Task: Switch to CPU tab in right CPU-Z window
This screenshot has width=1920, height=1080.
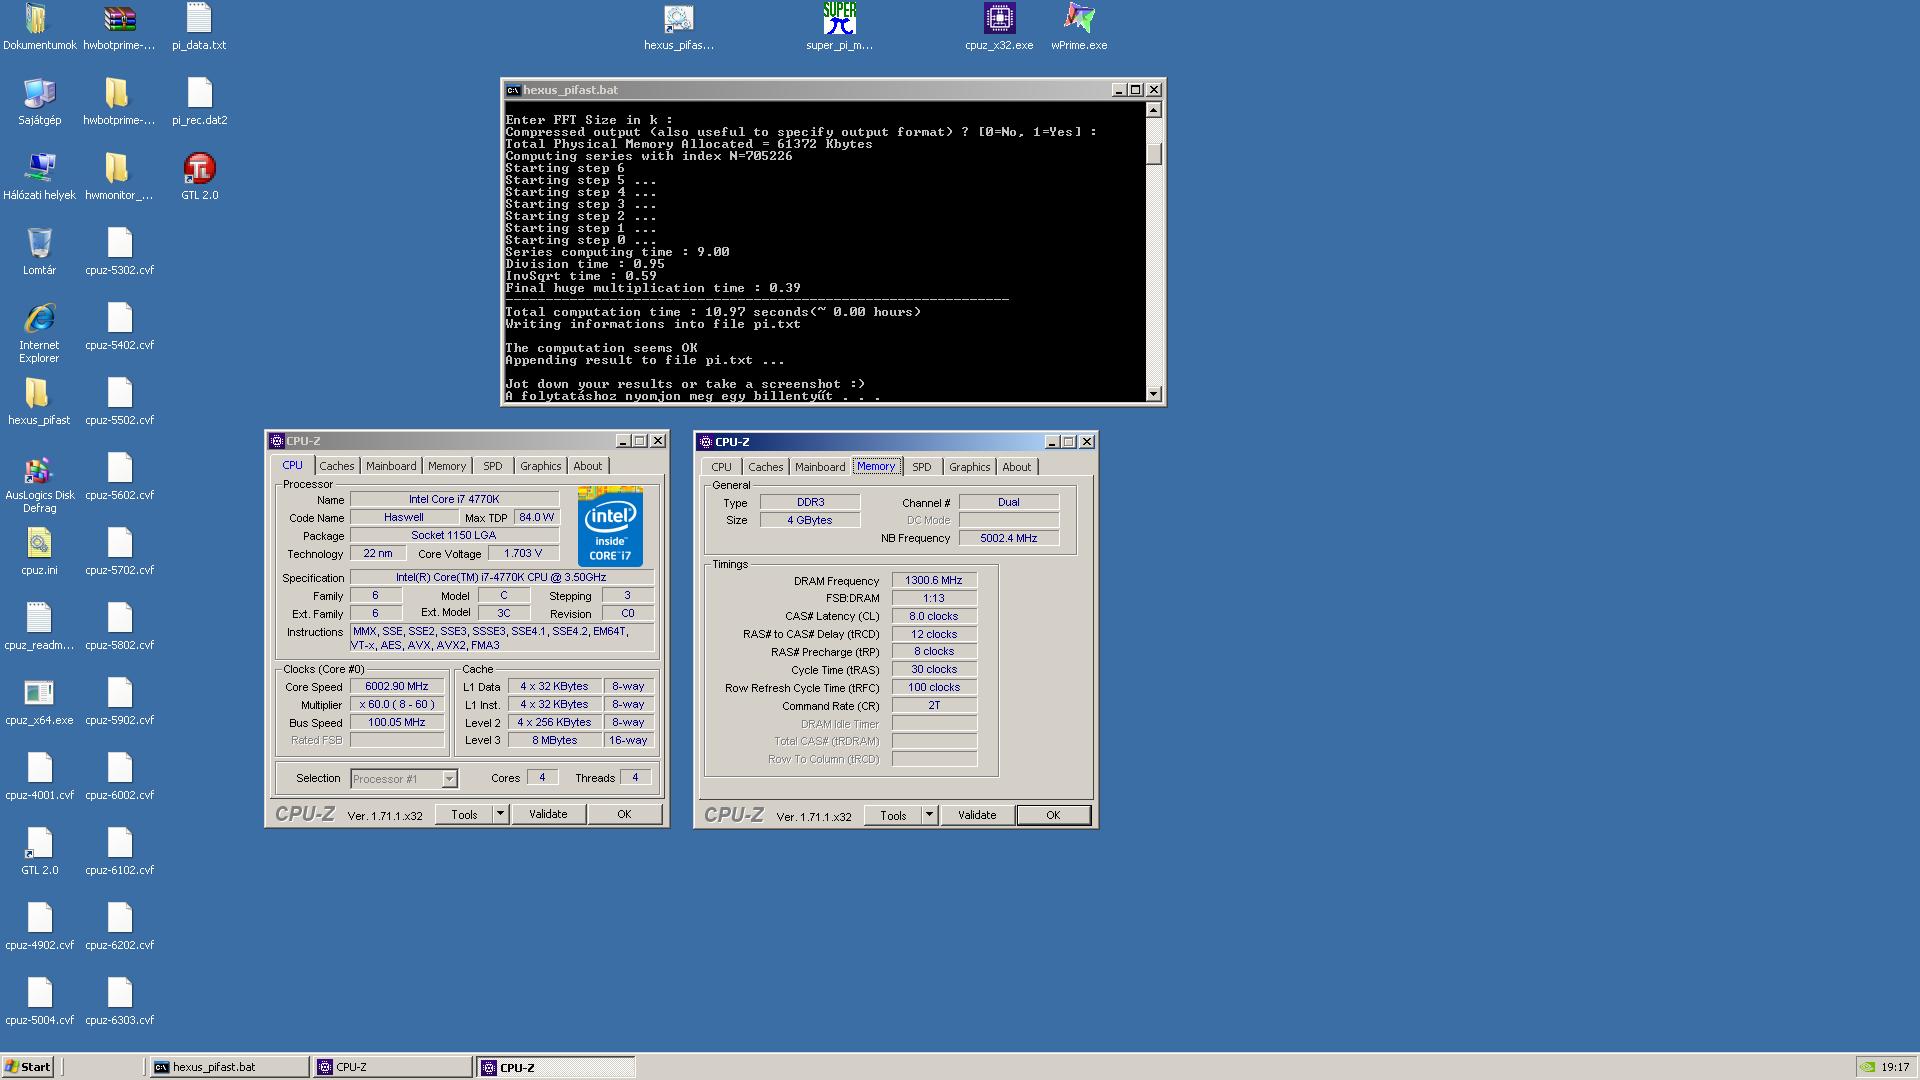Action: pyautogui.click(x=722, y=467)
